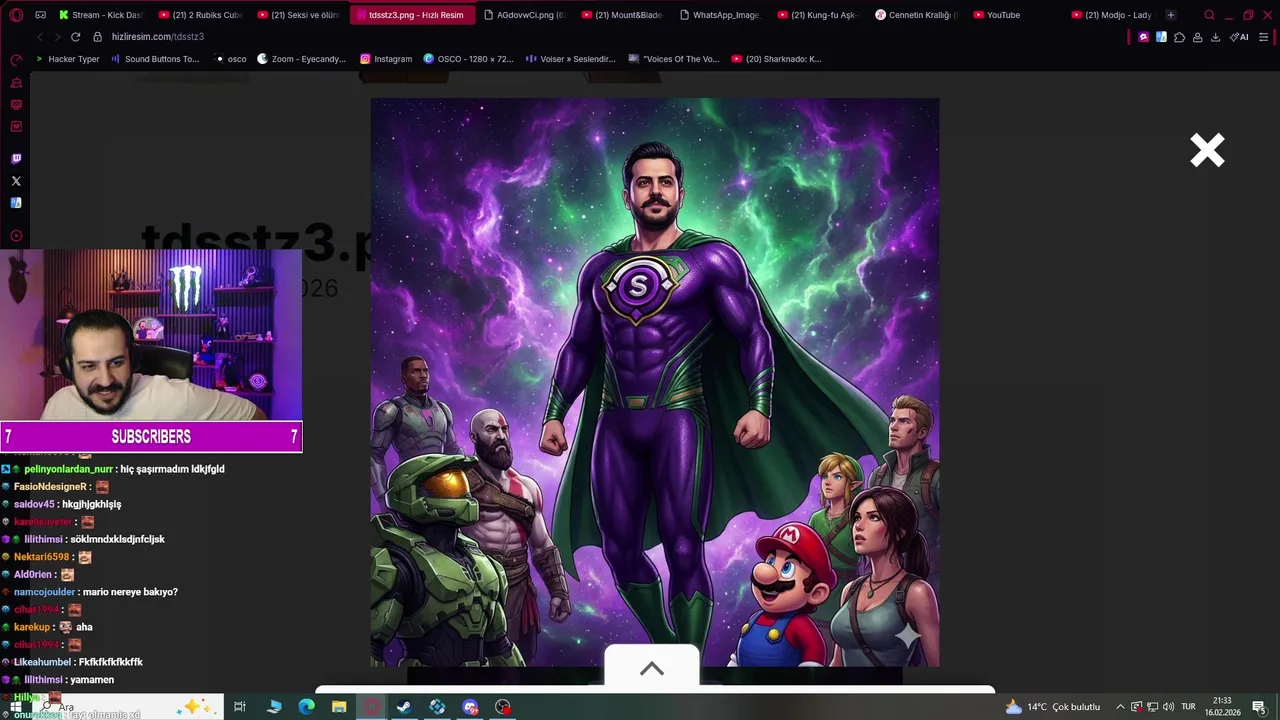Click the superhero image preview

(x=655, y=382)
